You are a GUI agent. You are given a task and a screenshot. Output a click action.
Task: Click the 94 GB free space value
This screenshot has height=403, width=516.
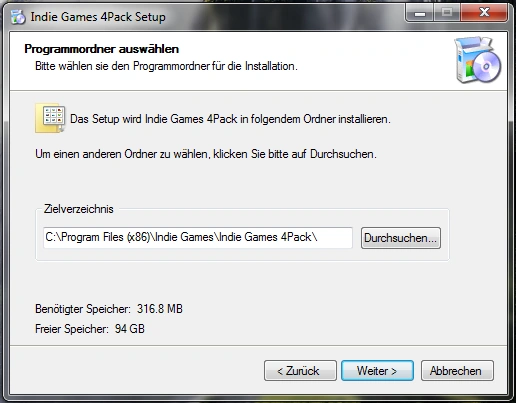point(130,329)
